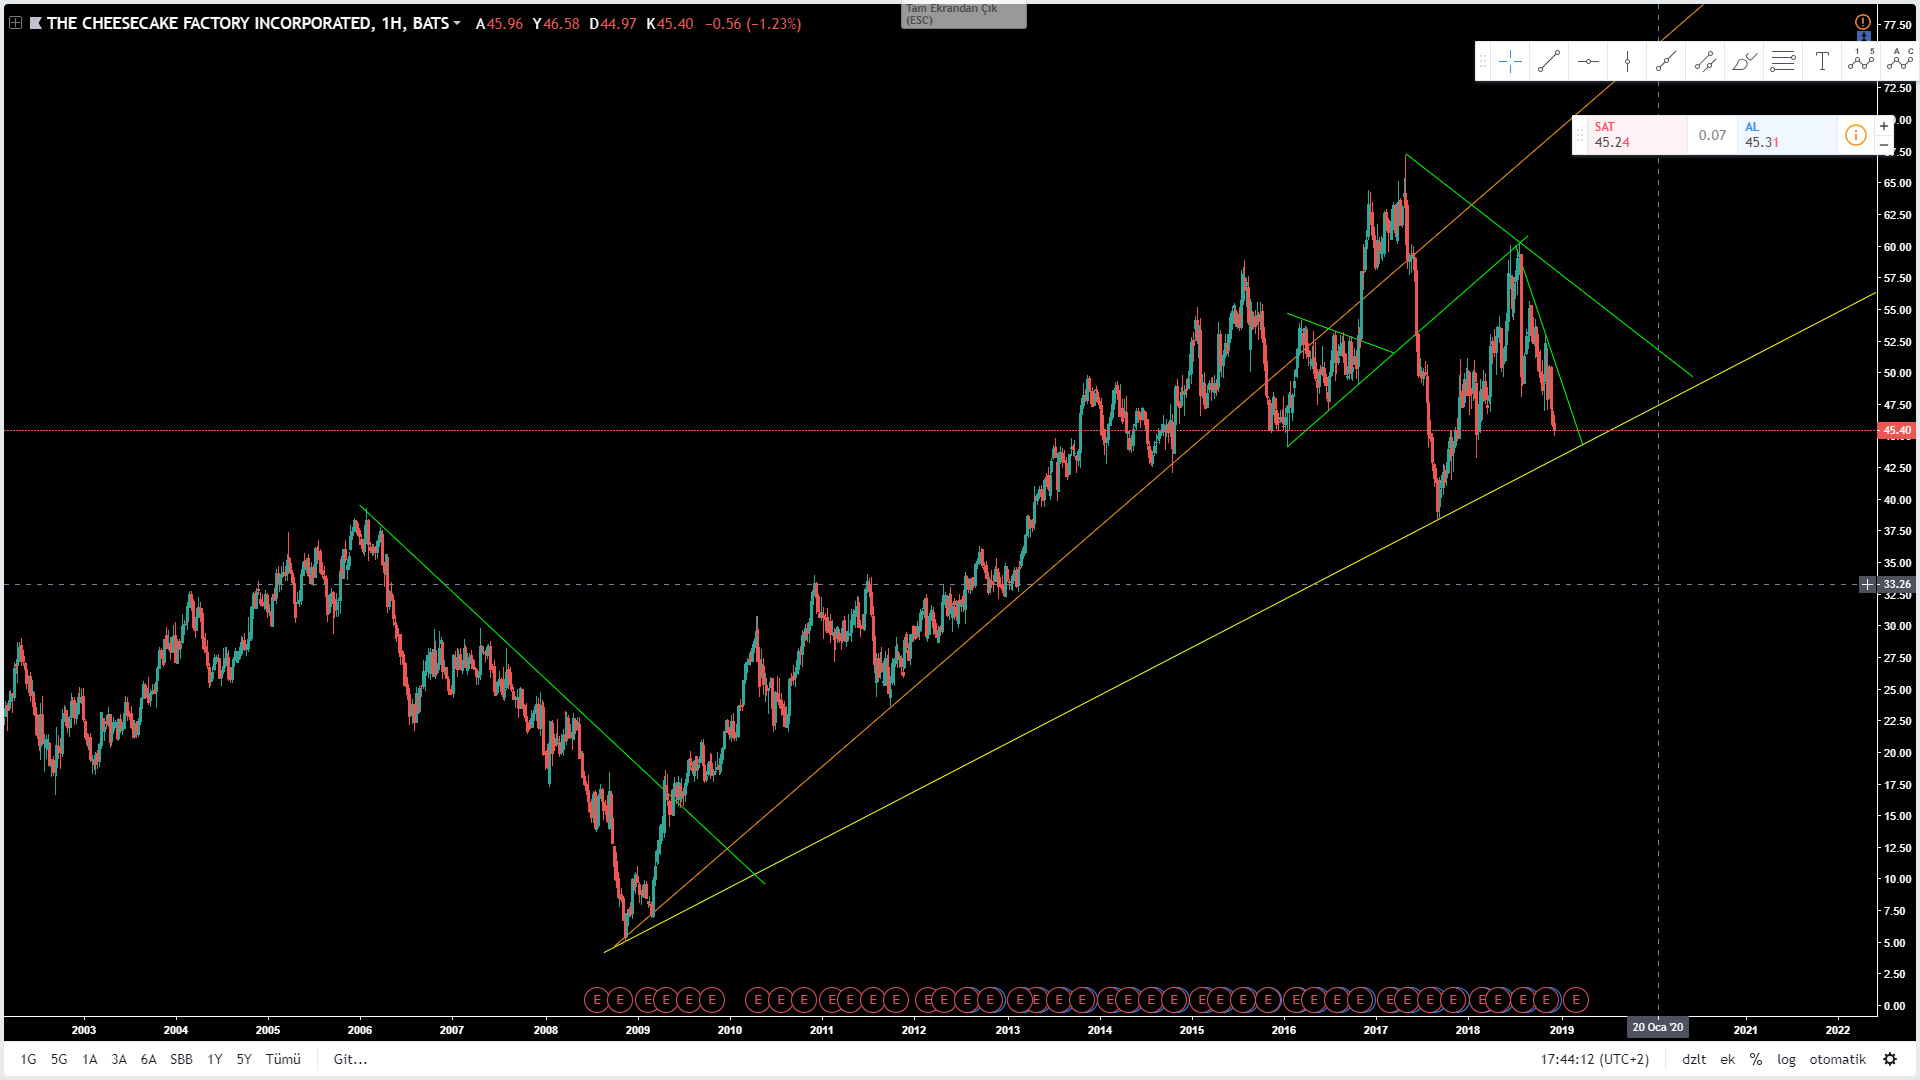Expand the chart legend plus box
This screenshot has height=1080, width=1920.
point(15,23)
